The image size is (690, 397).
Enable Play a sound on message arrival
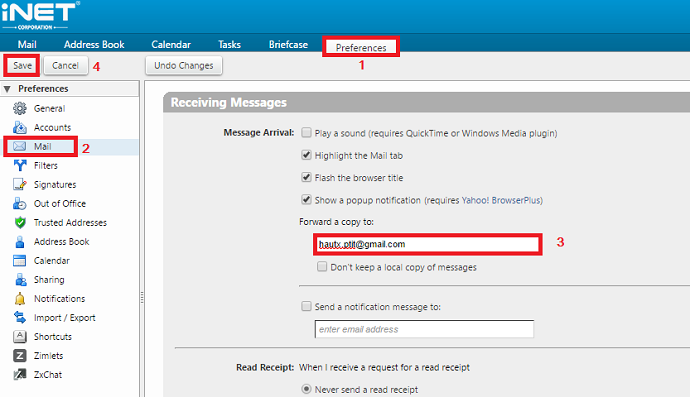(x=306, y=132)
